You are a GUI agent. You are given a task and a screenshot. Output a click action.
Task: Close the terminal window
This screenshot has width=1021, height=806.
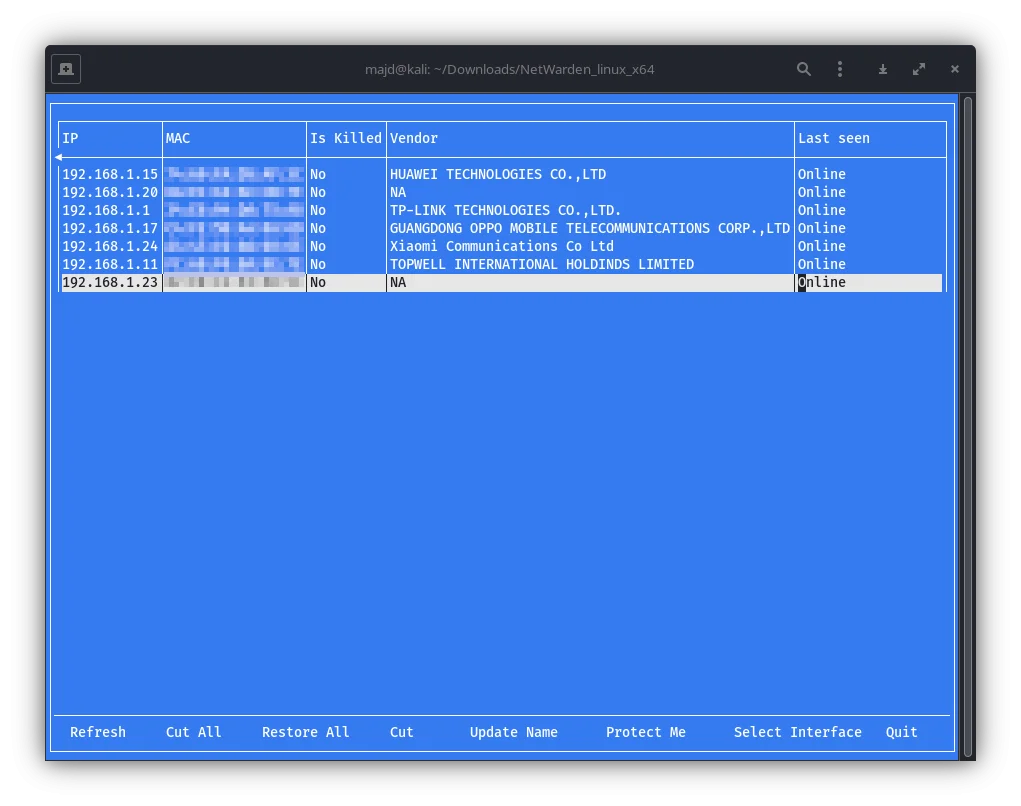pos(955,69)
